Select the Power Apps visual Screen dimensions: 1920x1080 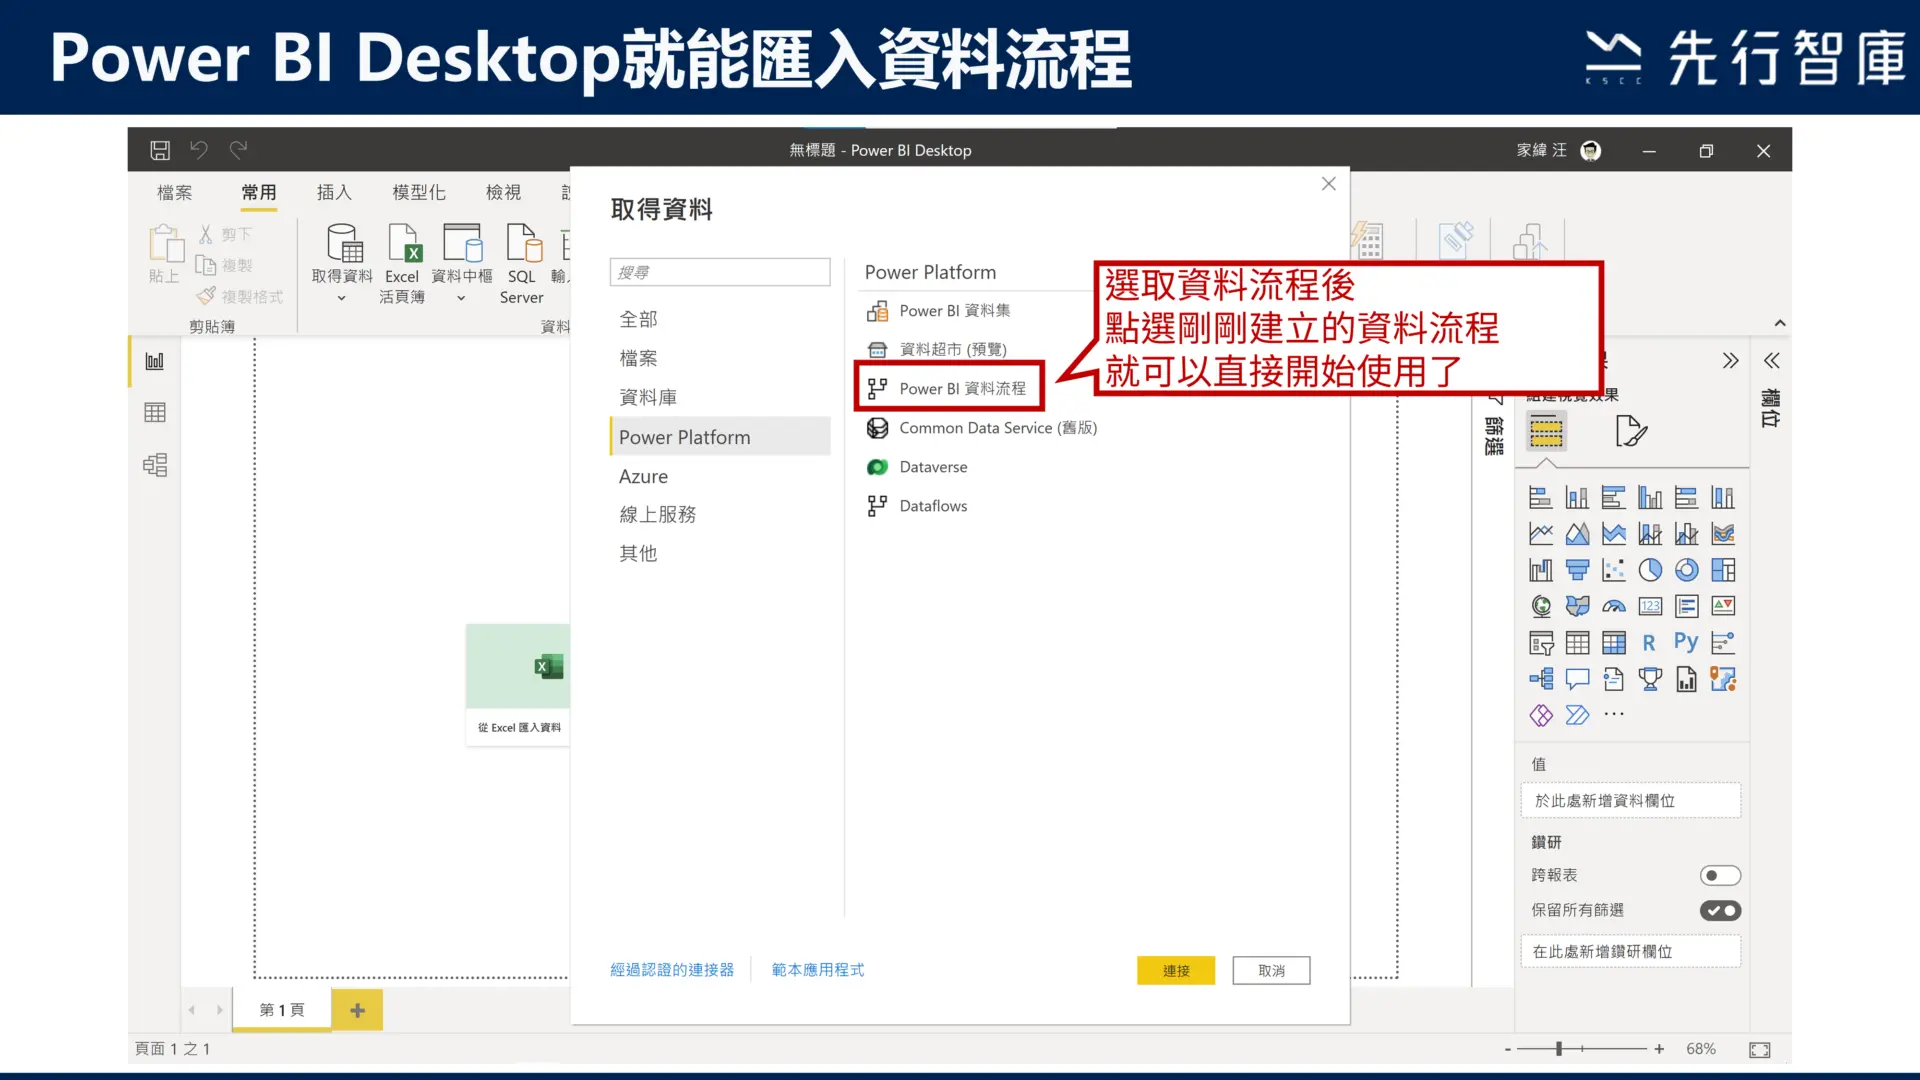1541,715
